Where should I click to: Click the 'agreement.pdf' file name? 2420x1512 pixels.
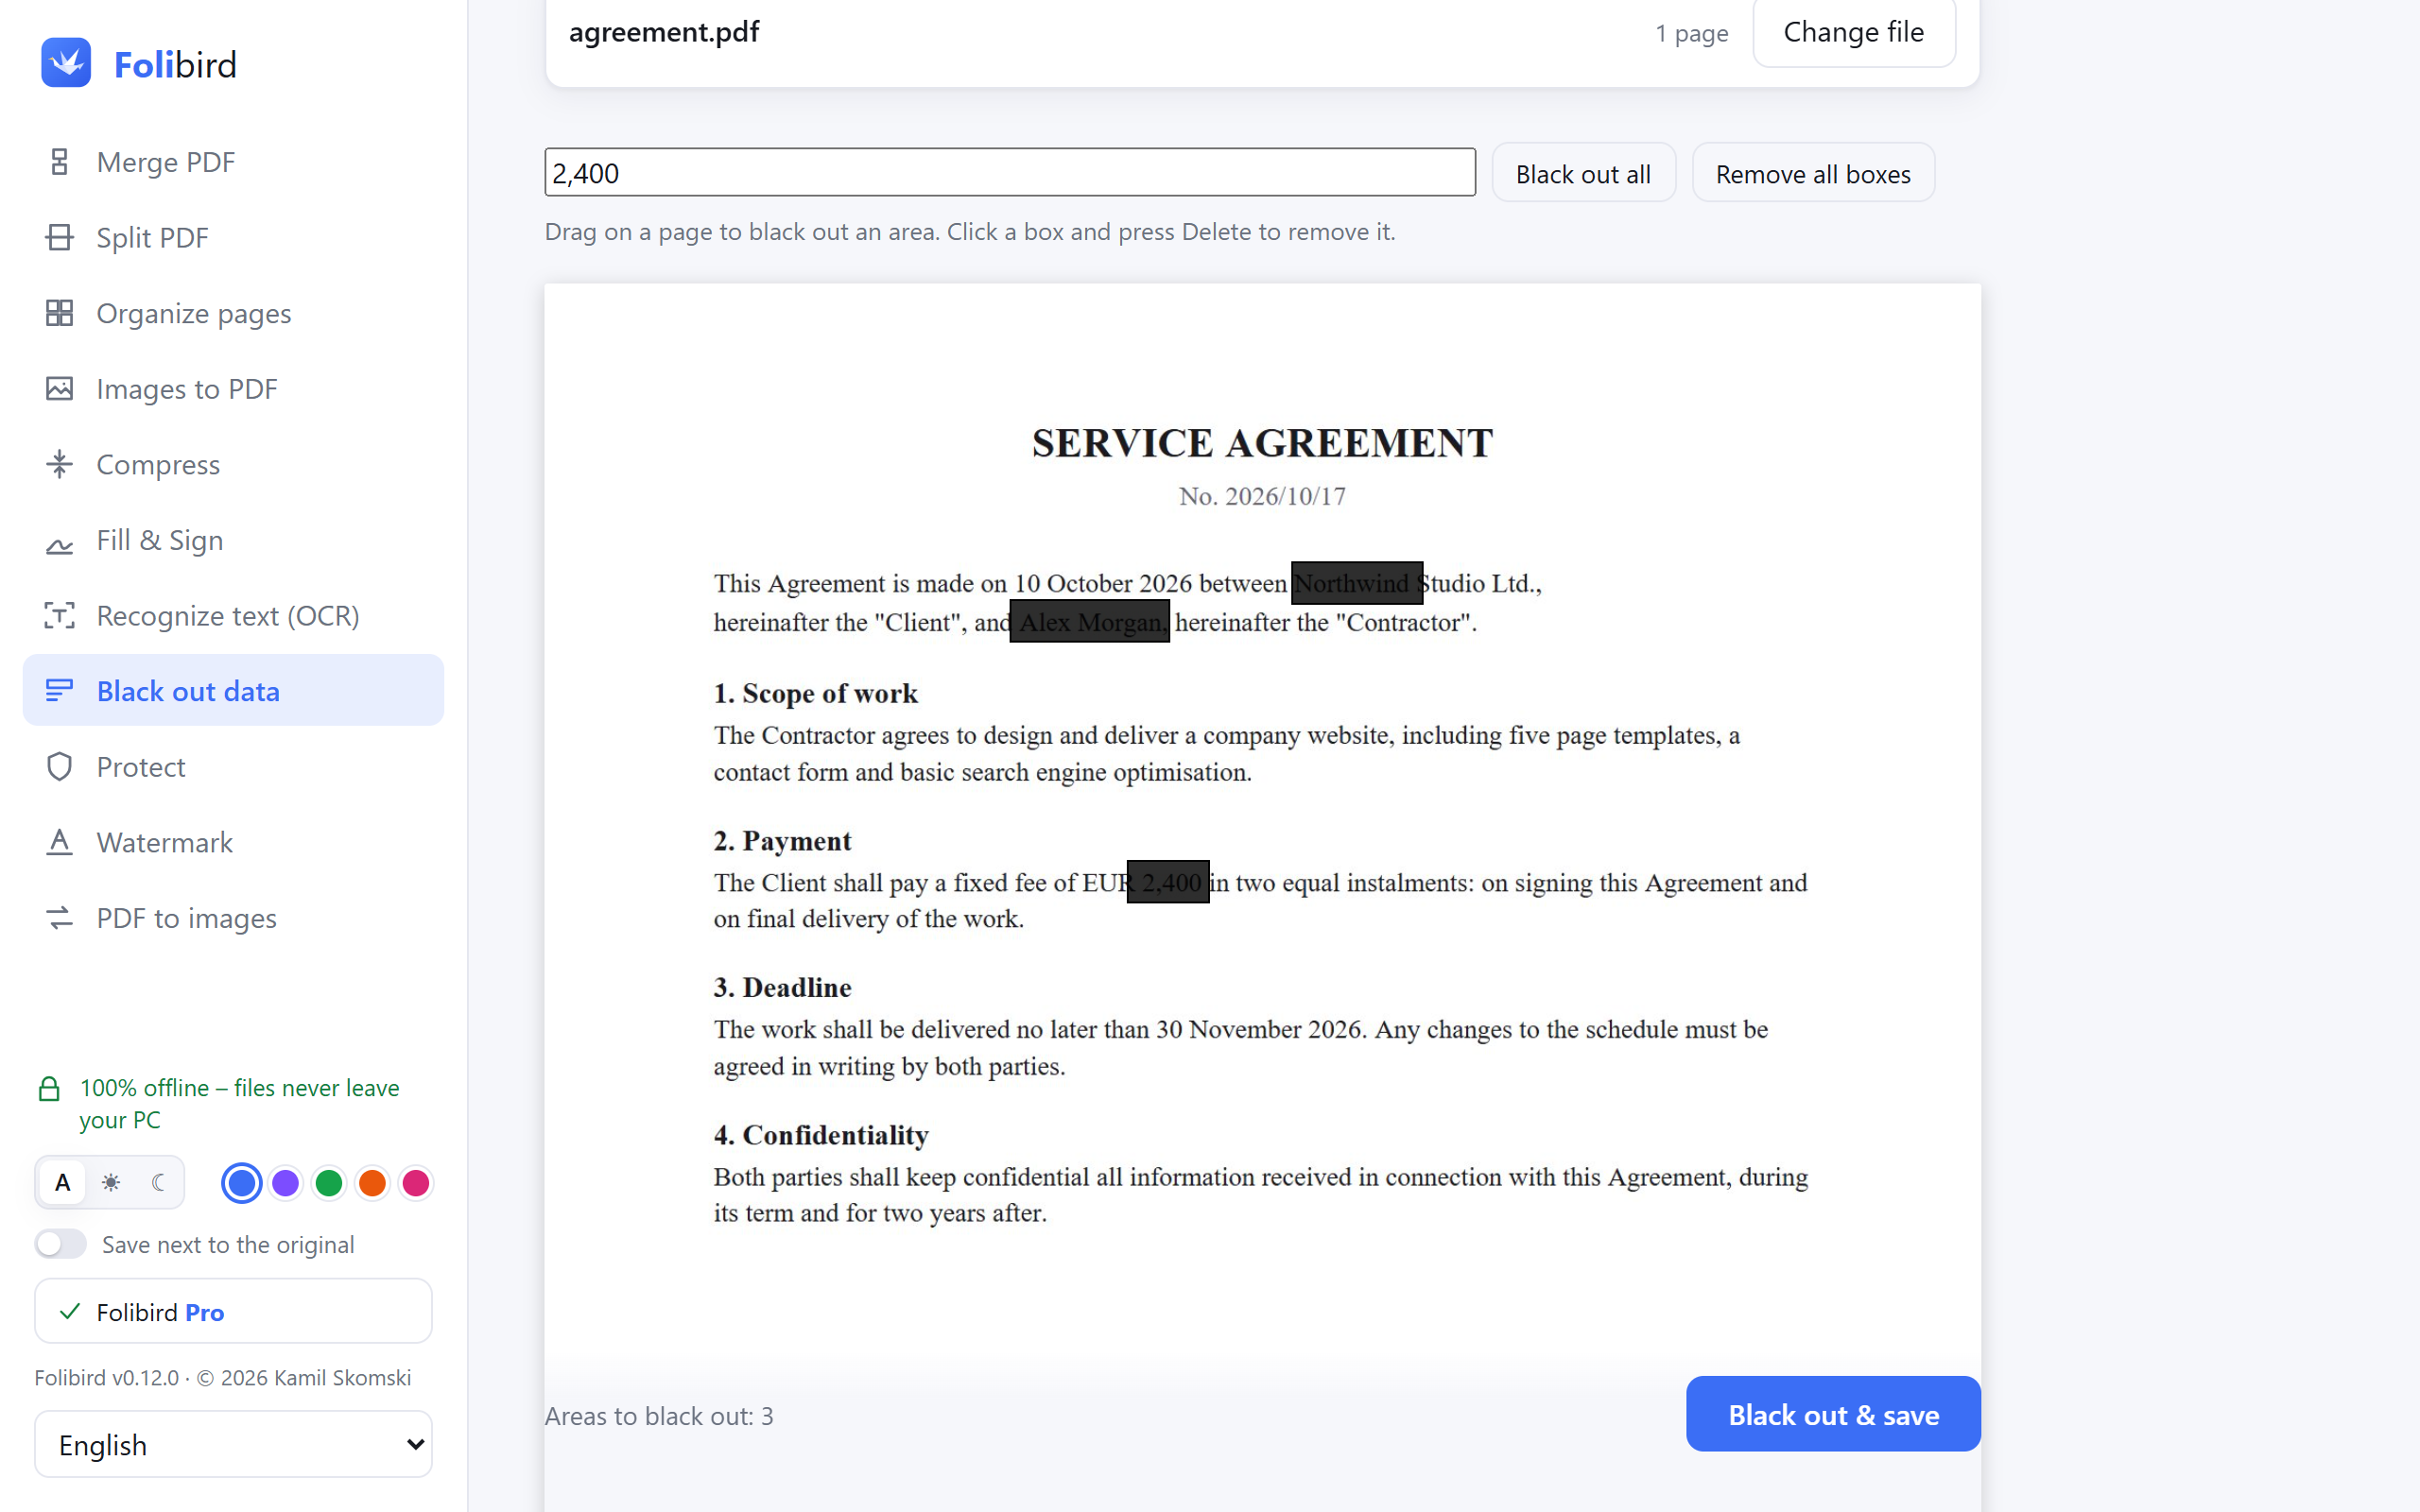664,32
